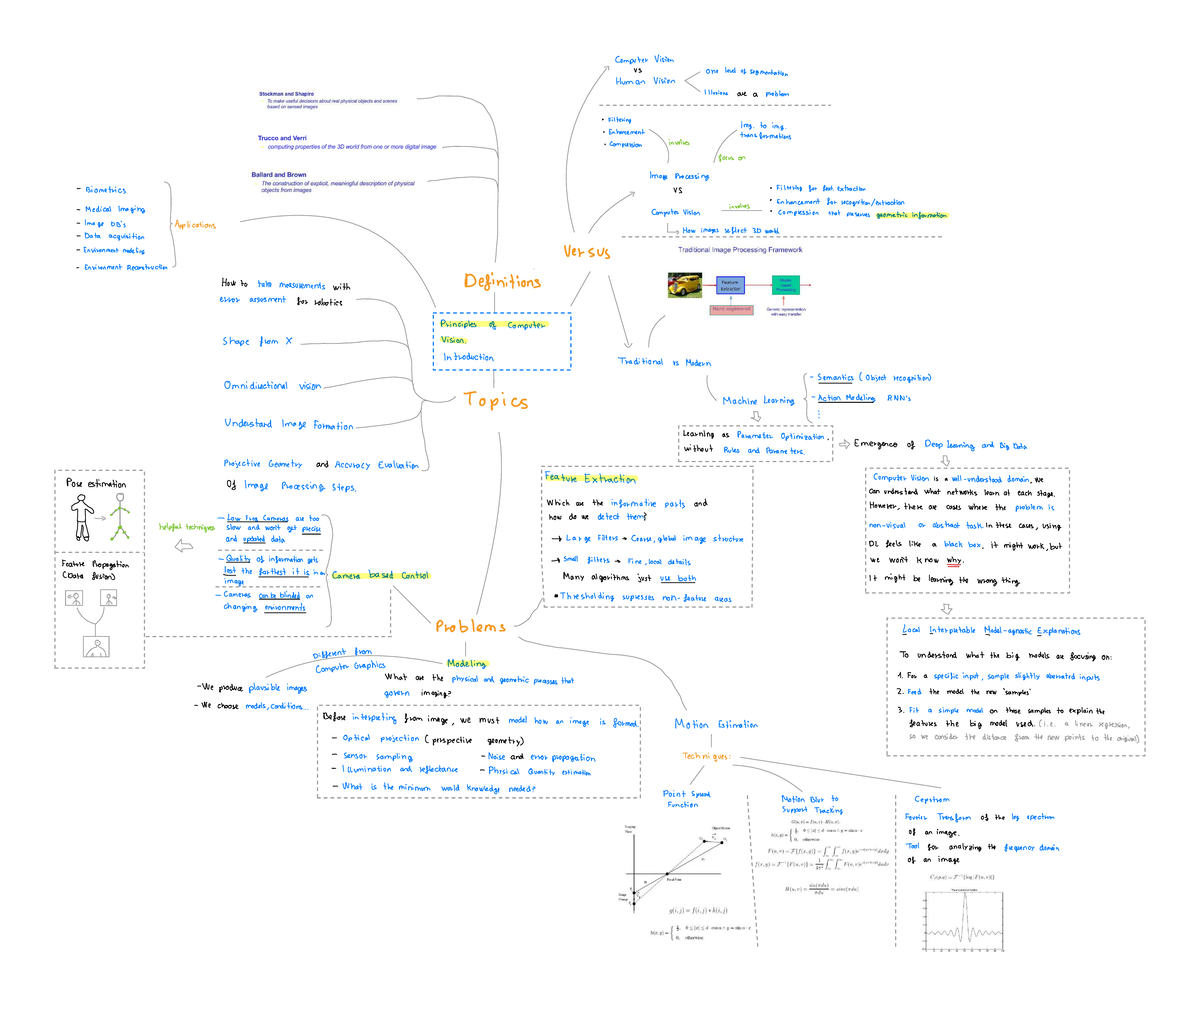Click the yellow car photo
The height and width of the screenshot is (1011, 1200).
[685, 286]
